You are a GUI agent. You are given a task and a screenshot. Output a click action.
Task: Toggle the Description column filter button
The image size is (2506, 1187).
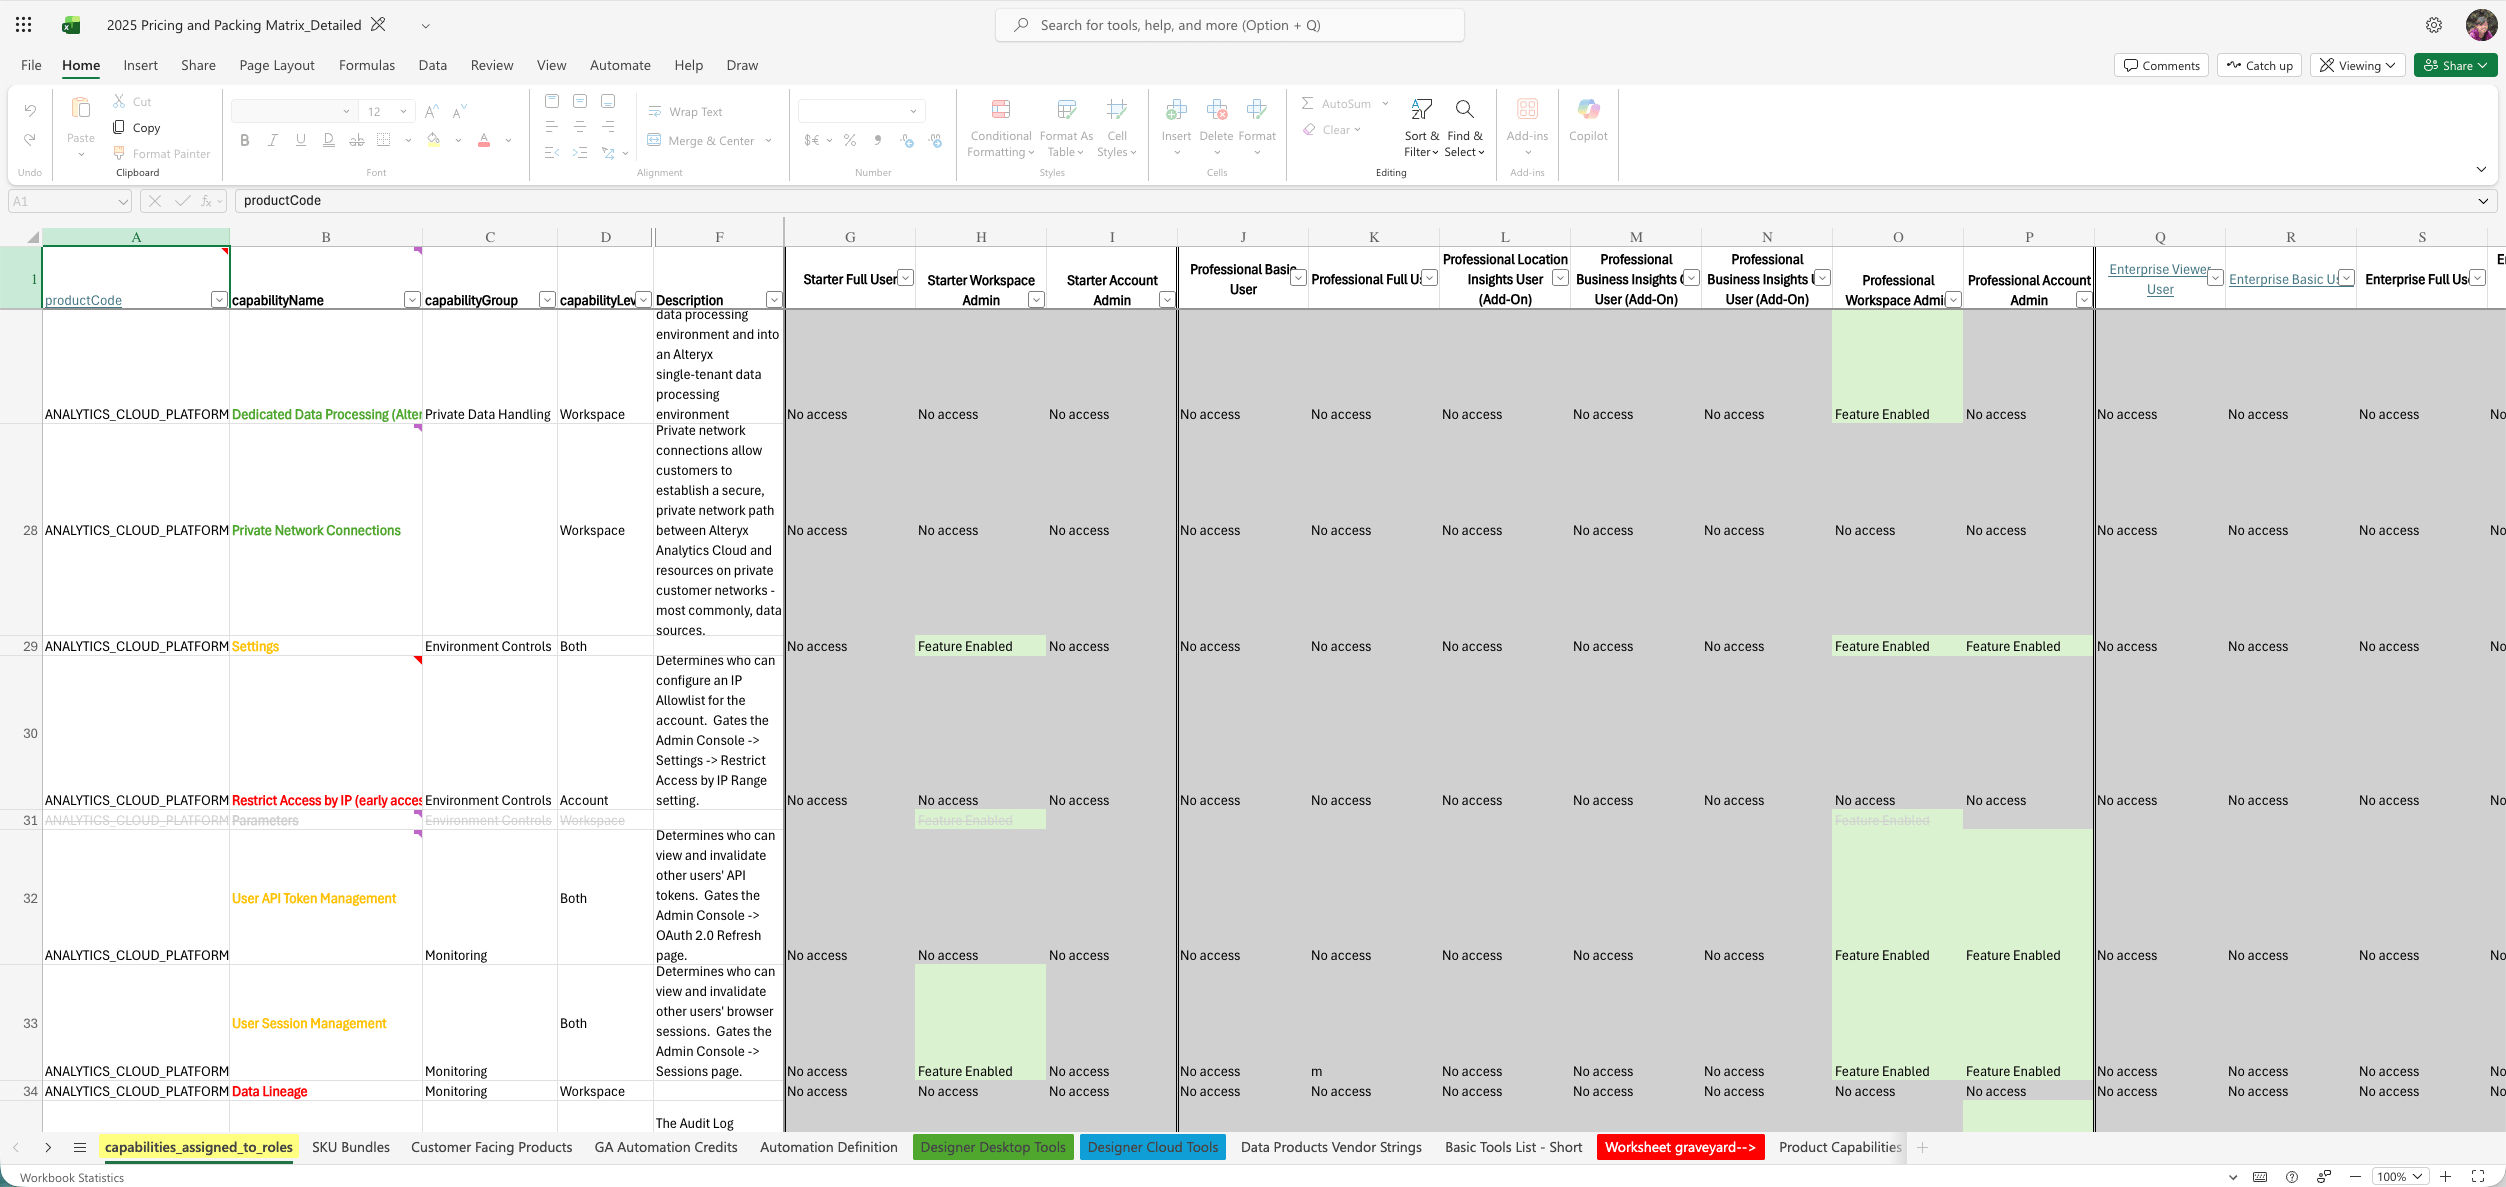pyautogui.click(x=773, y=300)
